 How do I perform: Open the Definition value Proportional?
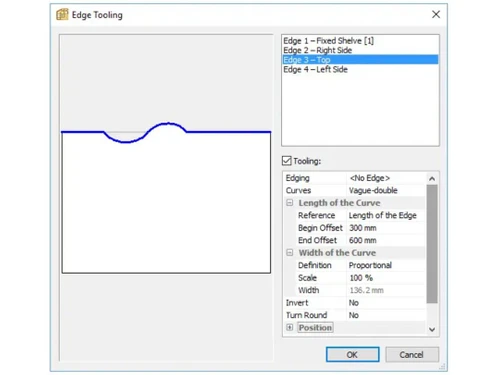click(x=386, y=265)
